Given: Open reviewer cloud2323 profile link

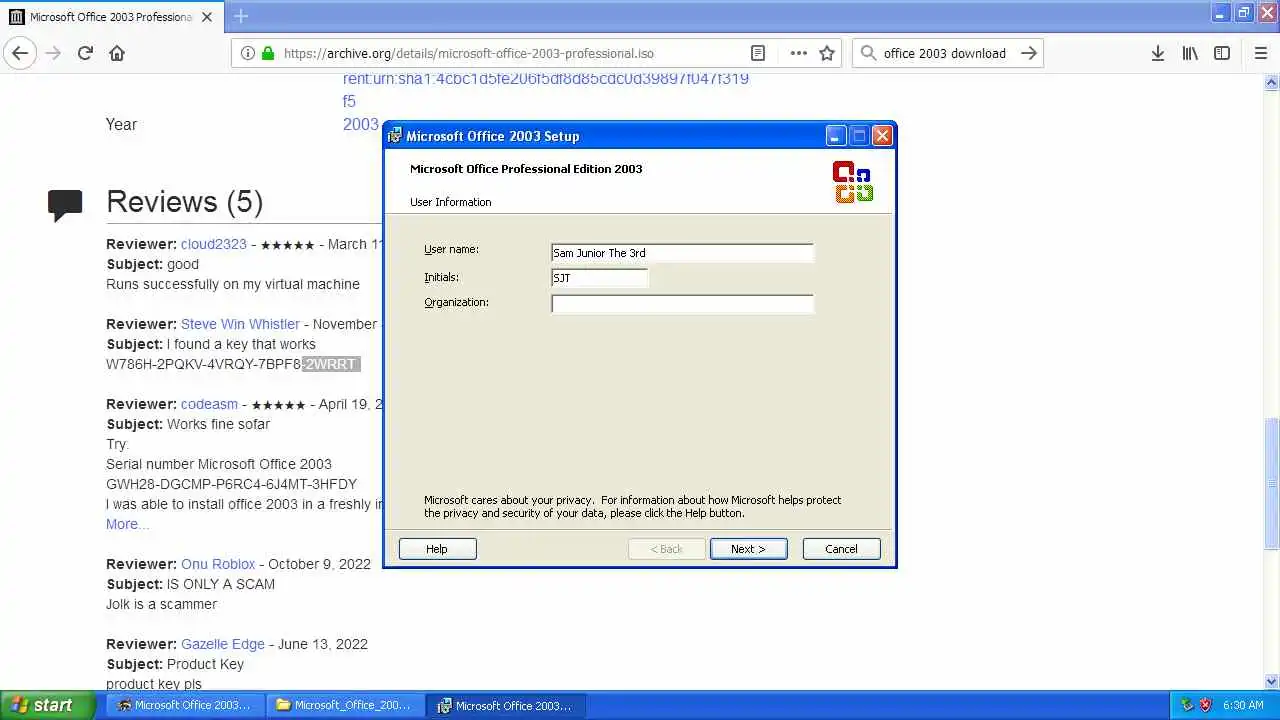Looking at the screenshot, I should point(213,244).
